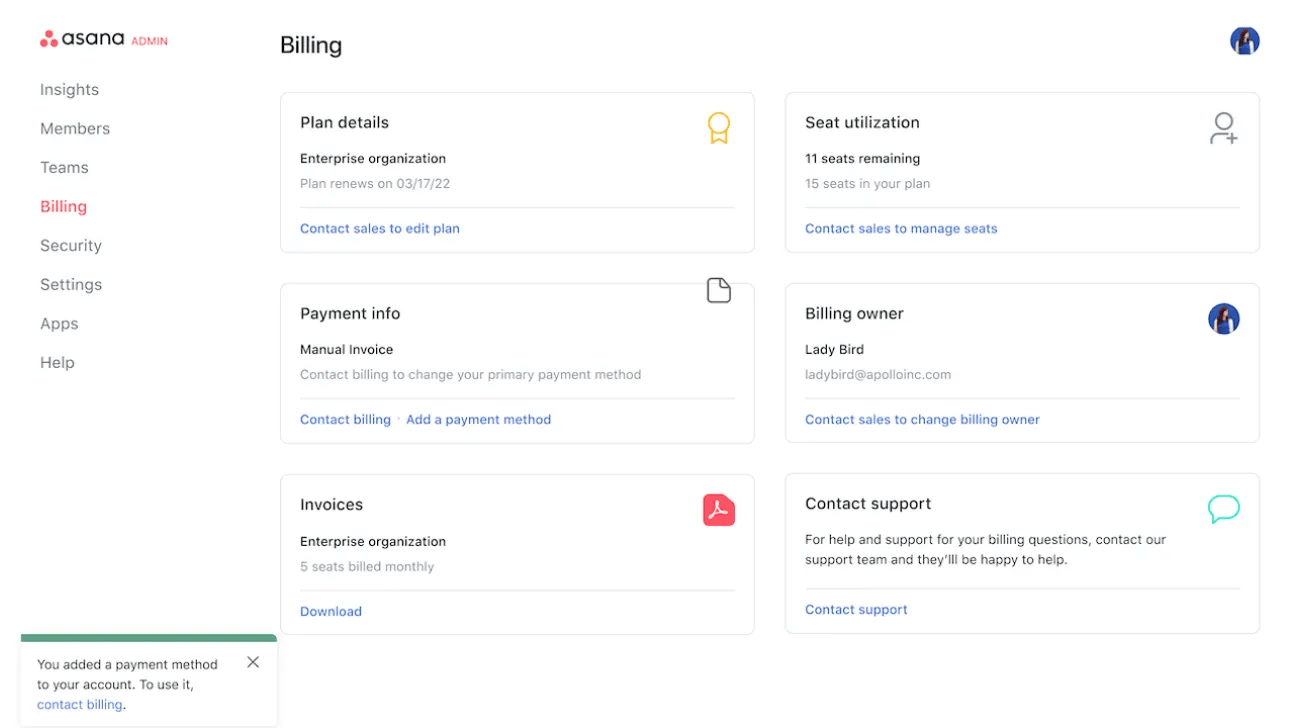Open Apps in the admin sidebar
1300x728 pixels.
pyautogui.click(x=59, y=324)
